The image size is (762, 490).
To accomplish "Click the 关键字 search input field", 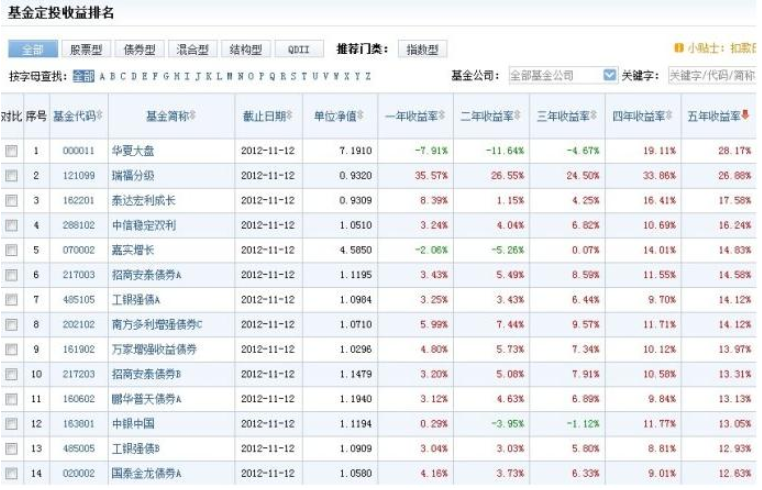I will (712, 75).
